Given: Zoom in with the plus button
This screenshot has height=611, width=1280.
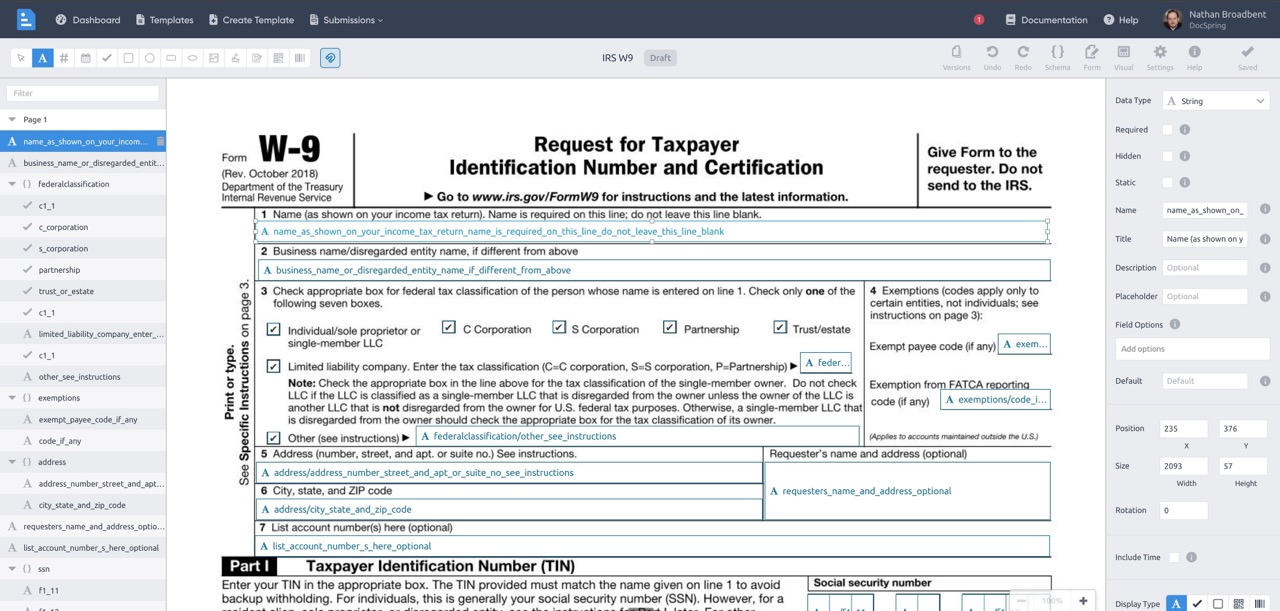Looking at the screenshot, I should click(x=1083, y=601).
